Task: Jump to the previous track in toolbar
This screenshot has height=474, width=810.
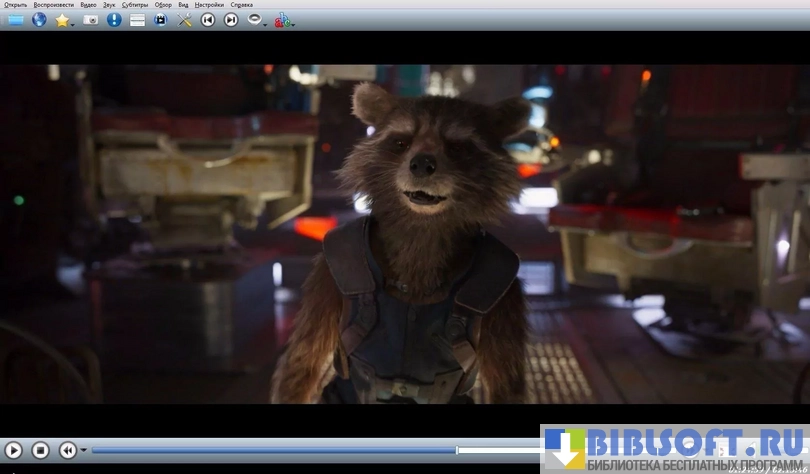Action: tap(208, 19)
